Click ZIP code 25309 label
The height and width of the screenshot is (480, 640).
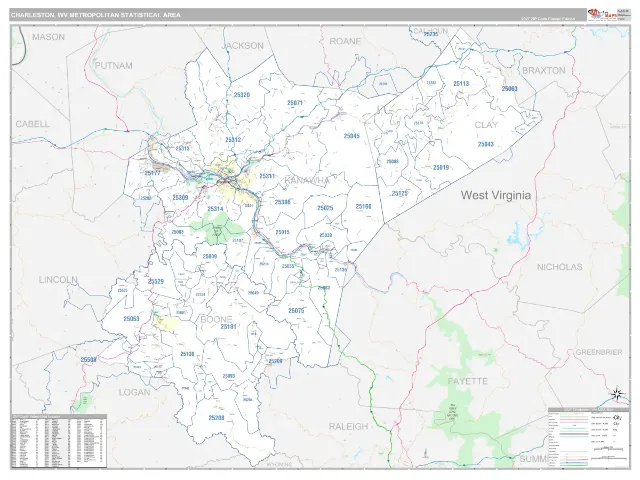(x=180, y=198)
